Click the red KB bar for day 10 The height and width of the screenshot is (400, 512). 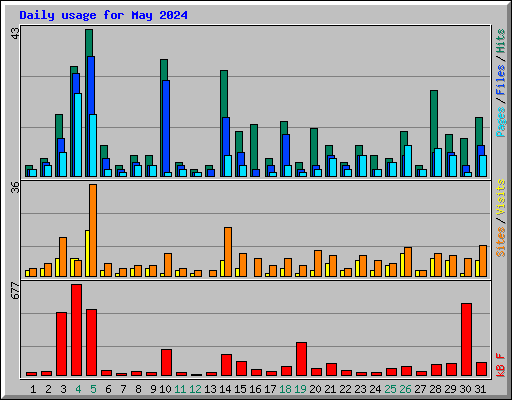pos(166,363)
